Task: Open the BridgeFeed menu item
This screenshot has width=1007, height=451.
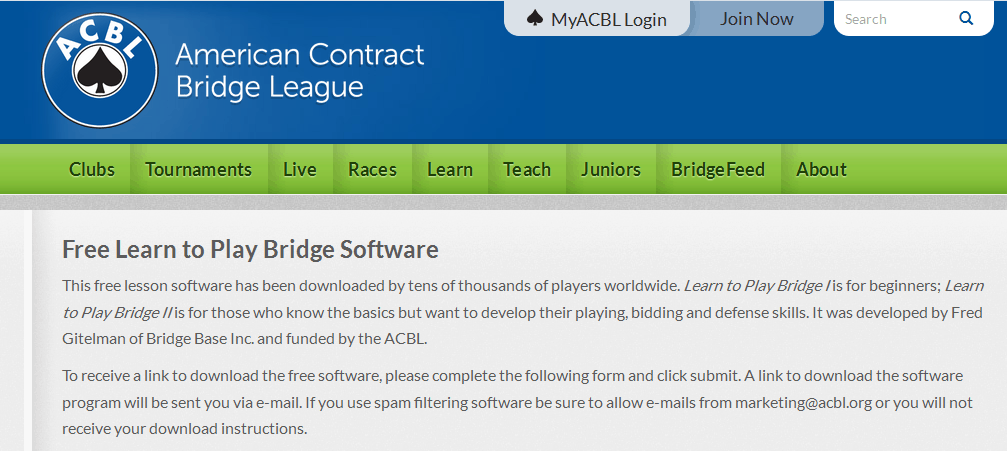Action: 718,169
